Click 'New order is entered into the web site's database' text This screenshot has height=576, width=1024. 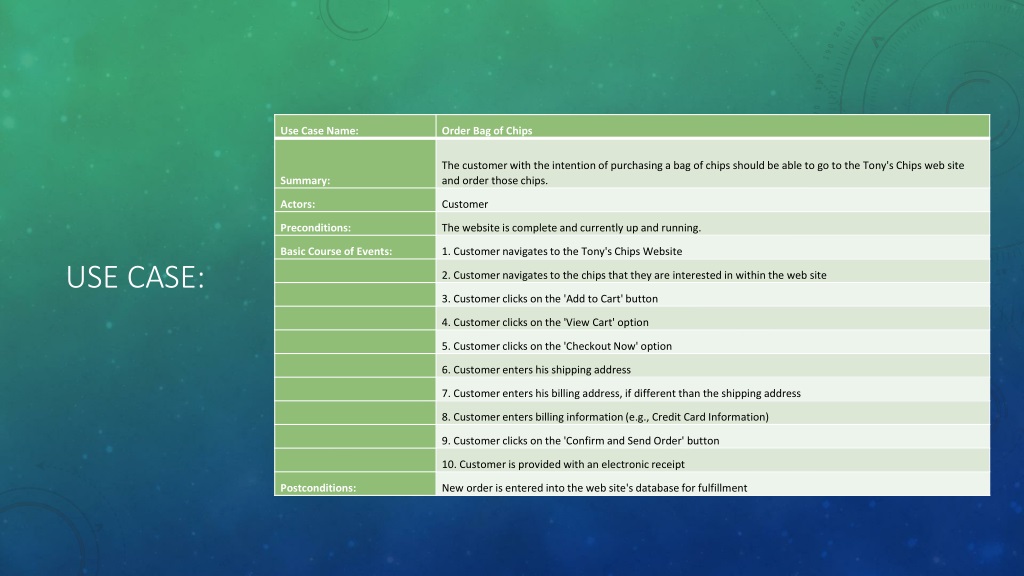pyautogui.click(x=594, y=488)
